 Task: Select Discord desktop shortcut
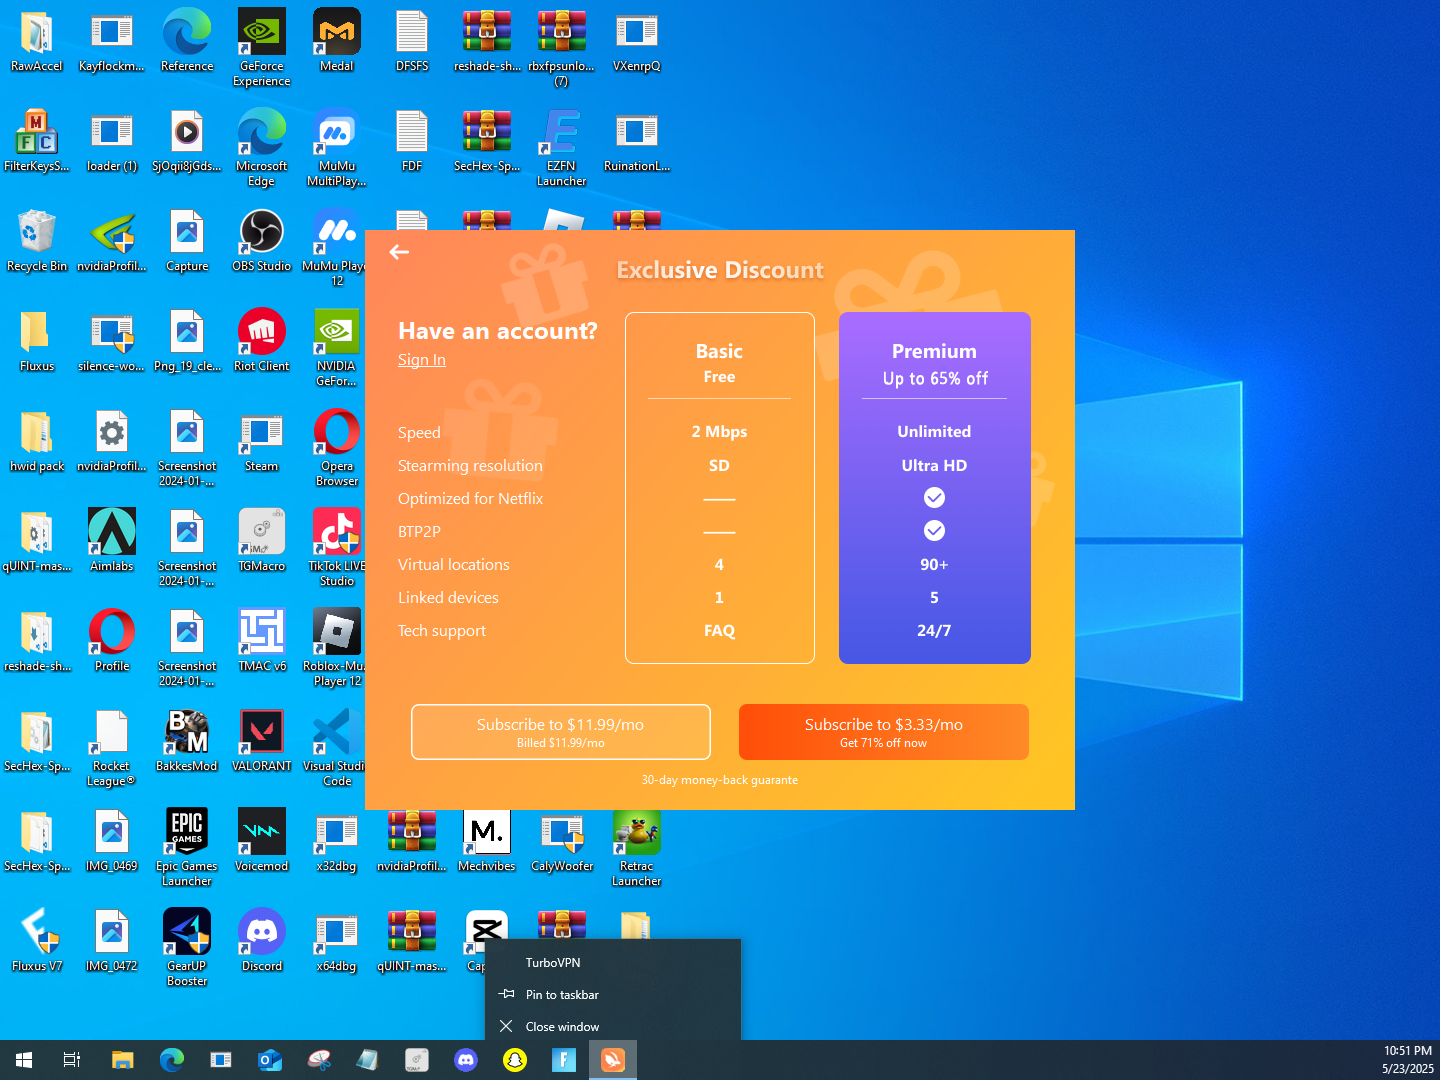(x=262, y=942)
